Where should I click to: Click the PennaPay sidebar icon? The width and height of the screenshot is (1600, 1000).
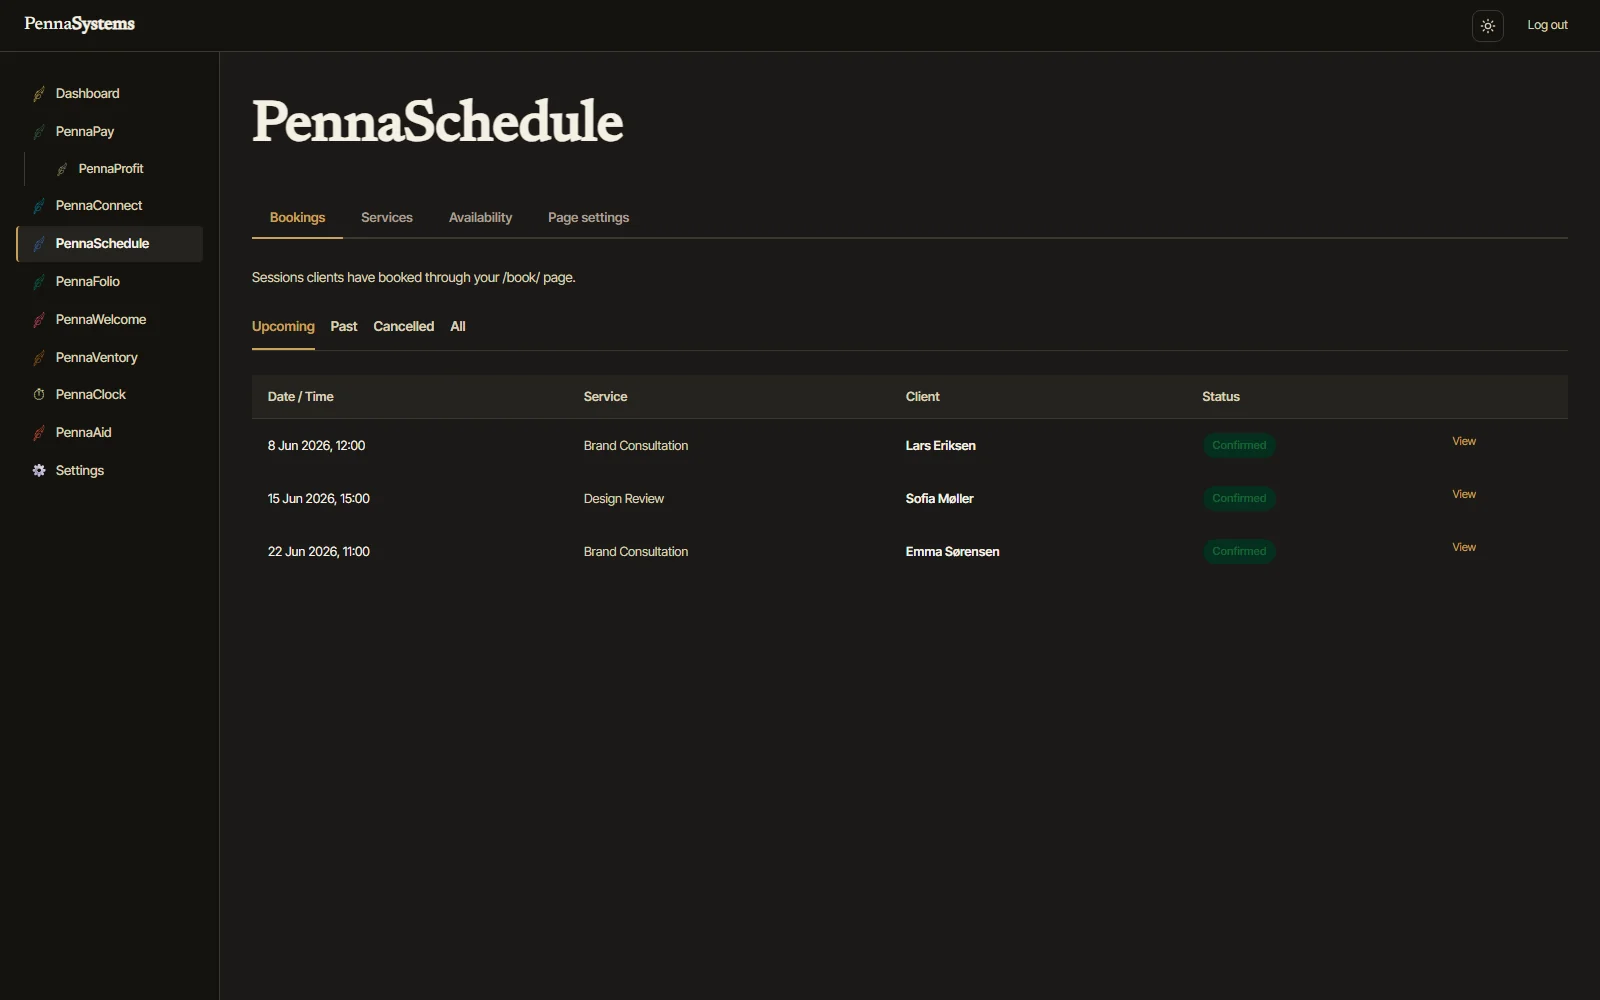pyautogui.click(x=39, y=132)
